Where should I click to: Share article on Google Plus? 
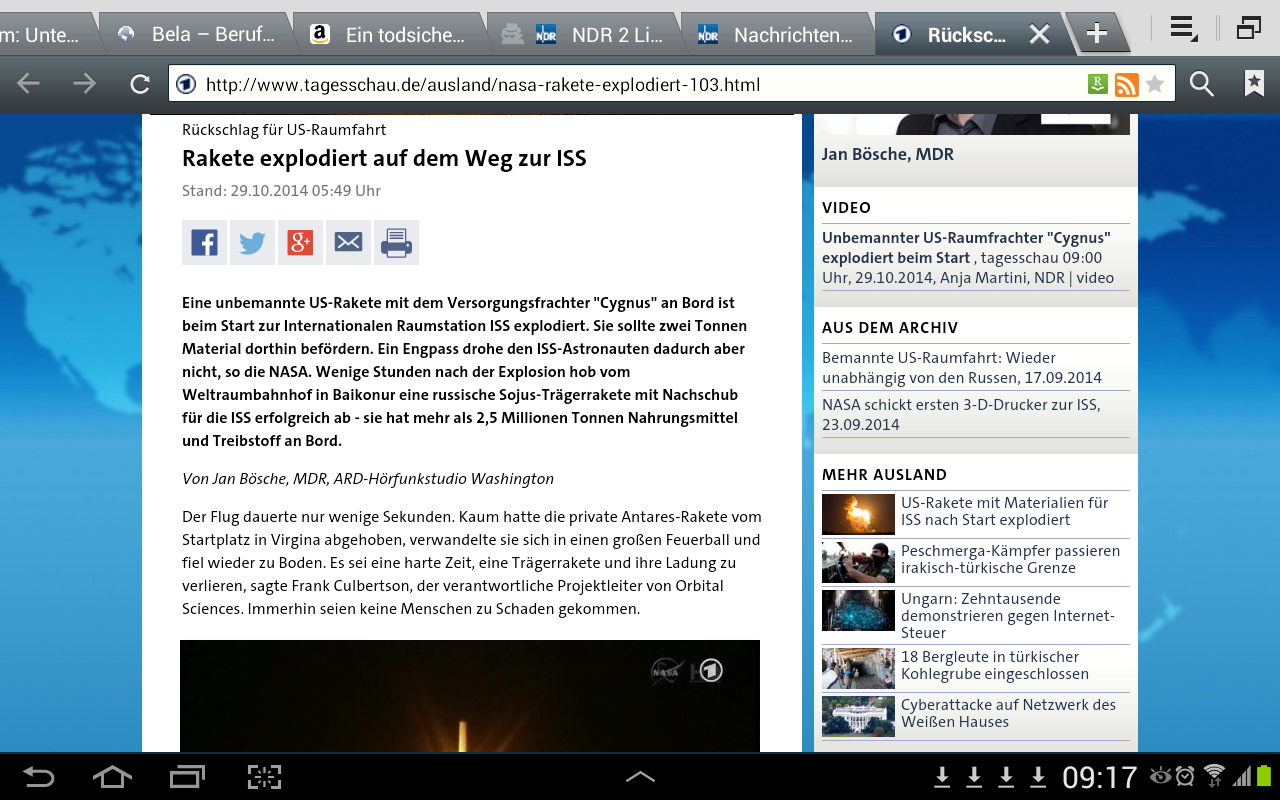300,243
